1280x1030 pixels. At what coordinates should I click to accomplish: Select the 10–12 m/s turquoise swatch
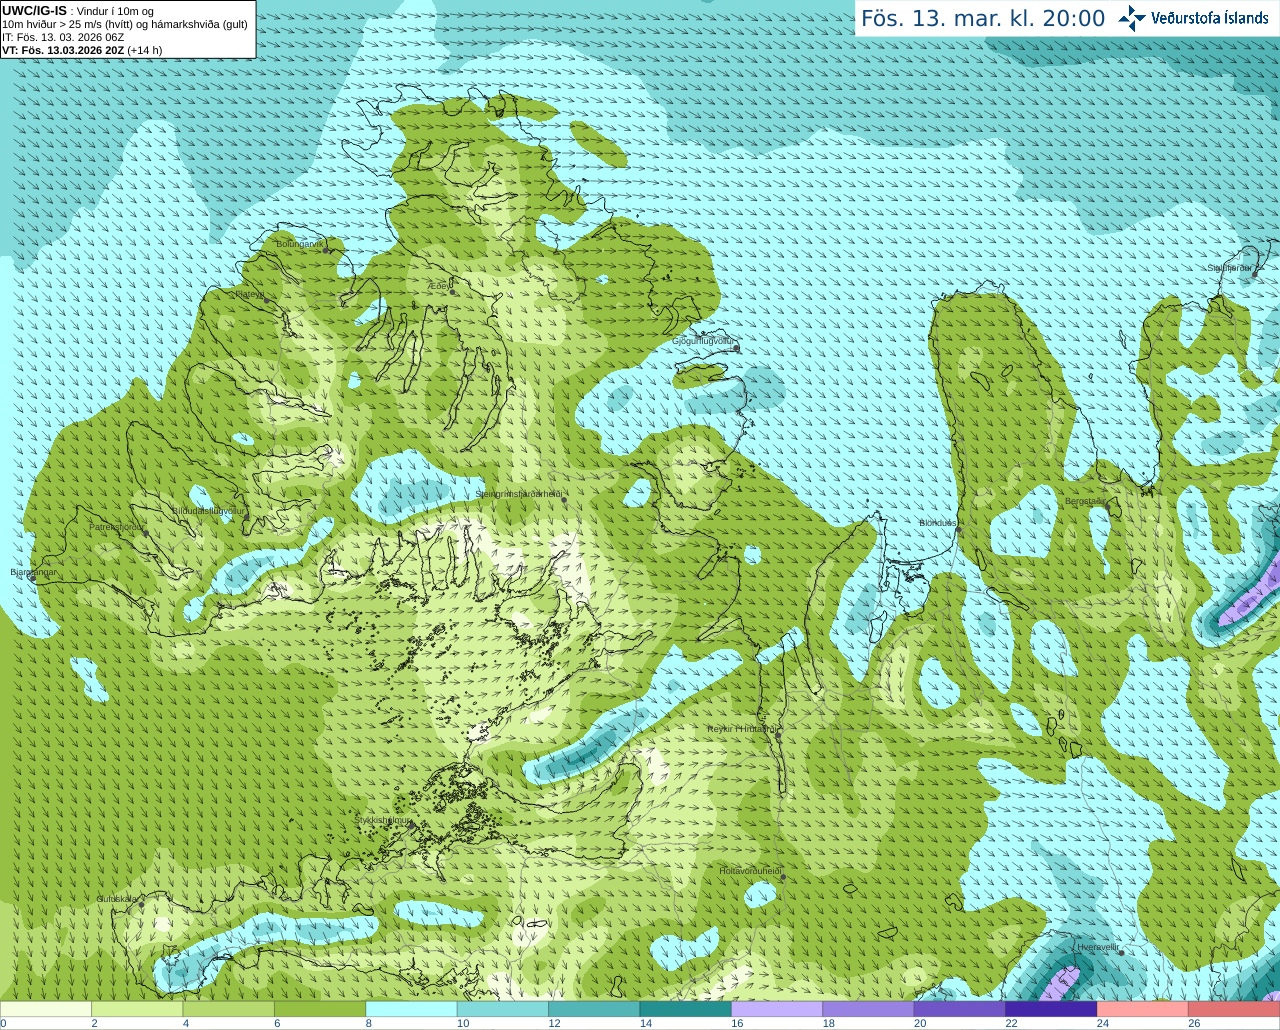[x=503, y=1009]
